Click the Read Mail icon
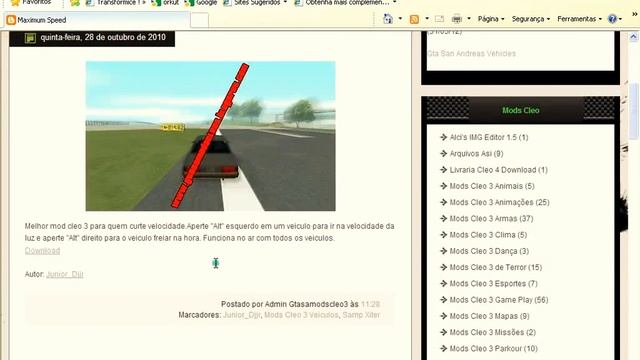 coord(439,19)
